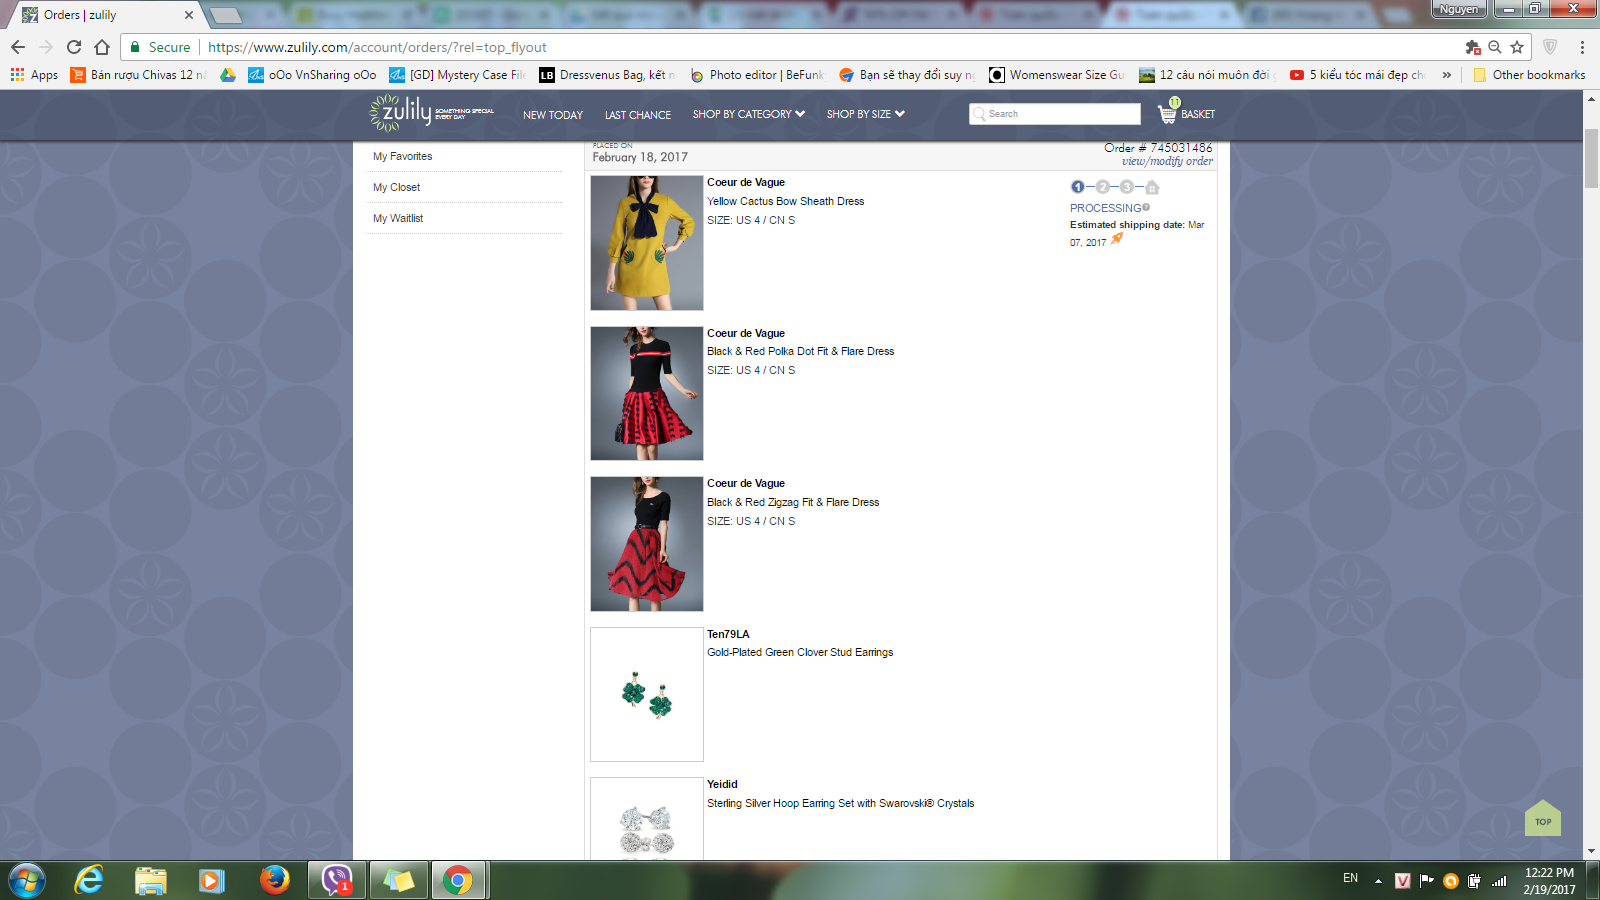The height and width of the screenshot is (900, 1600).
Task: Open Viber from the taskbar
Action: (x=337, y=880)
